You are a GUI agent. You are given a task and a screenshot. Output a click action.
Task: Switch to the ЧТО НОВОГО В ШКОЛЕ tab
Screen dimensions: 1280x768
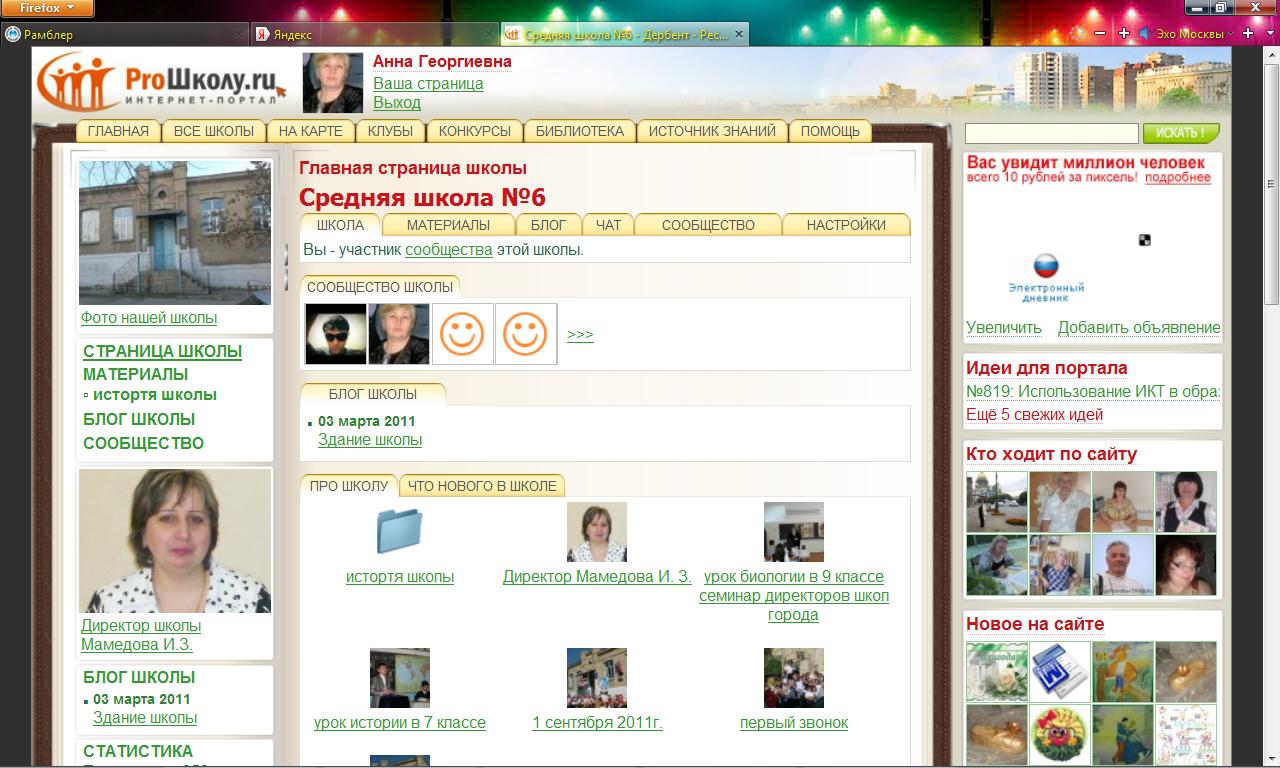482,486
